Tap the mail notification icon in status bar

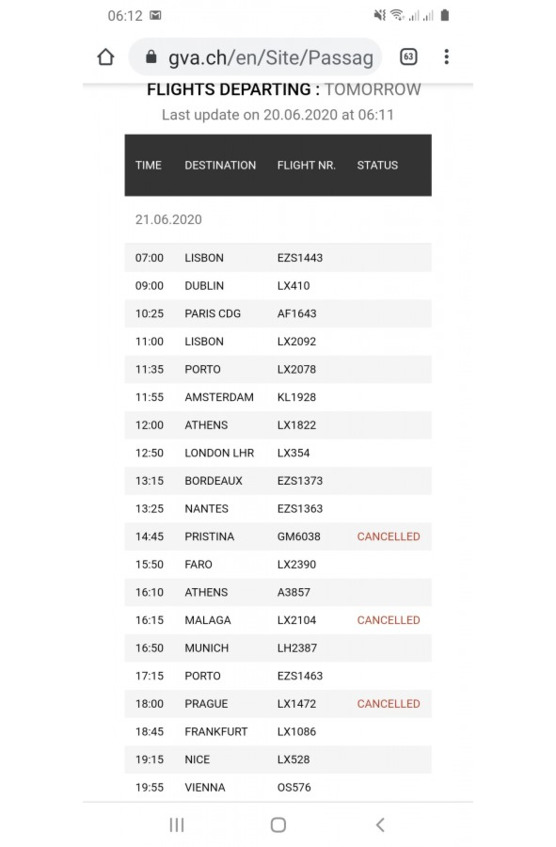point(156,15)
